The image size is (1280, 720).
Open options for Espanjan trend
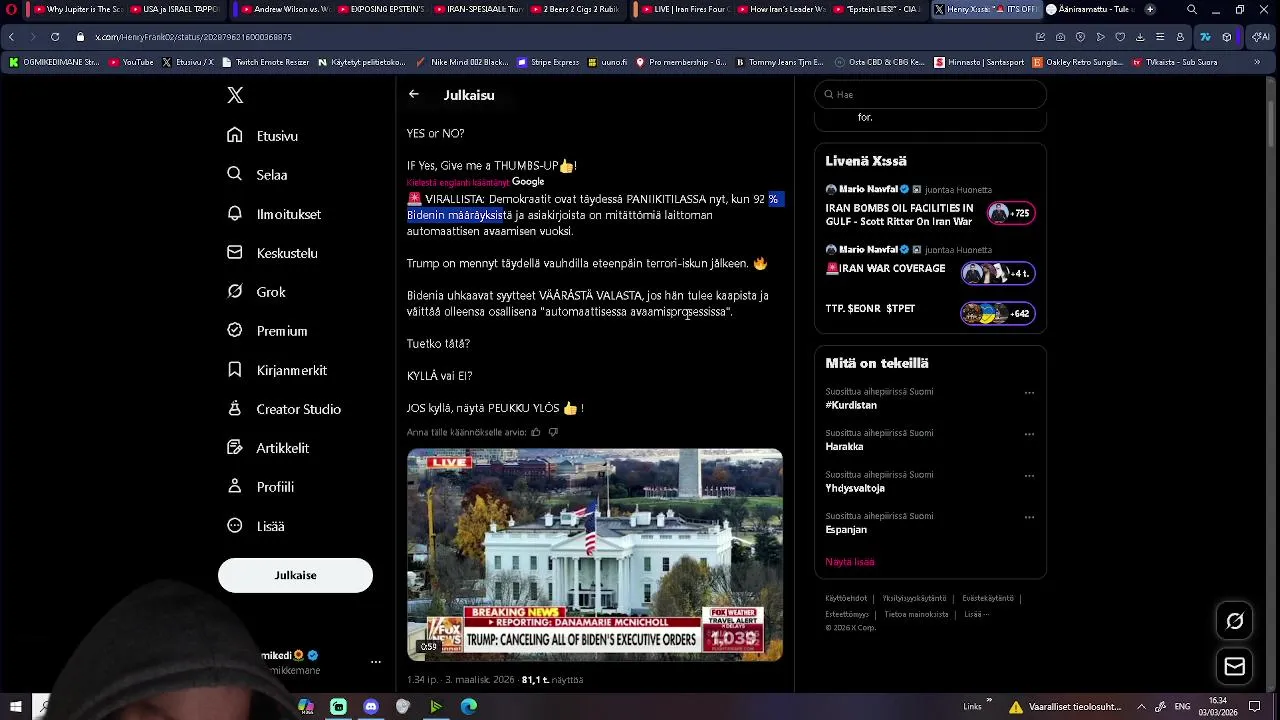click(x=1029, y=517)
